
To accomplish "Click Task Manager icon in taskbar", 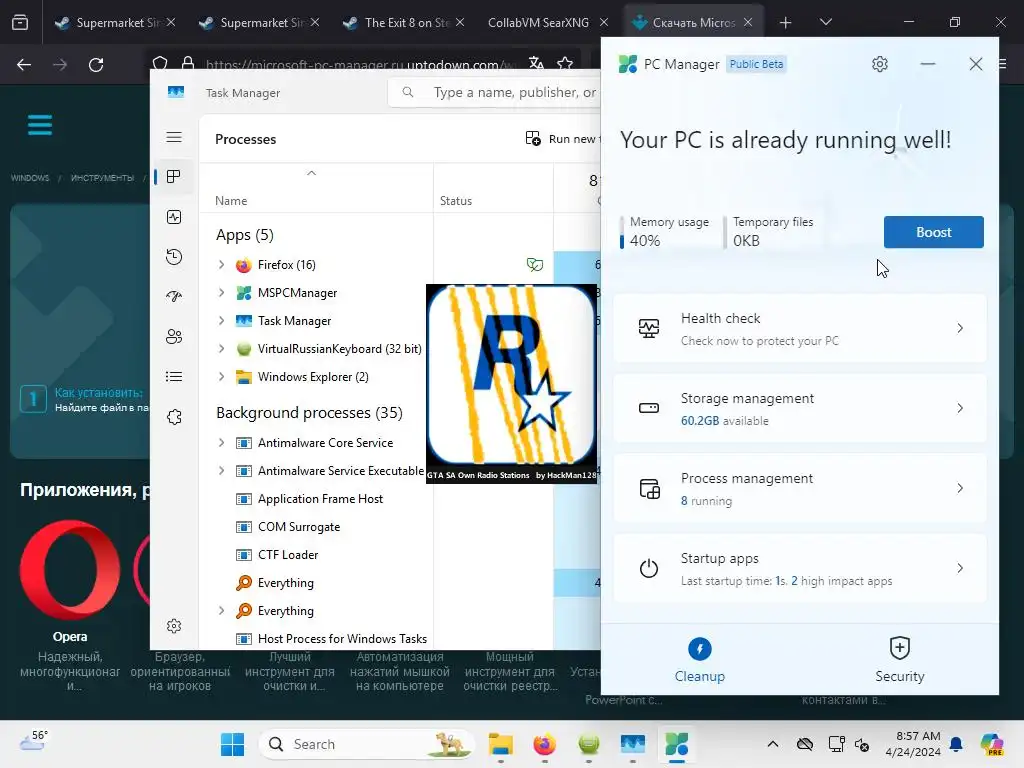I will tap(633, 744).
